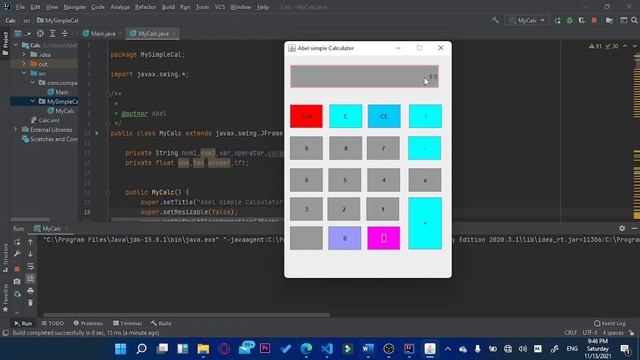Viewport: 640px width, 360px height.
Task: Open the Problems tool window tab
Action: (88, 323)
